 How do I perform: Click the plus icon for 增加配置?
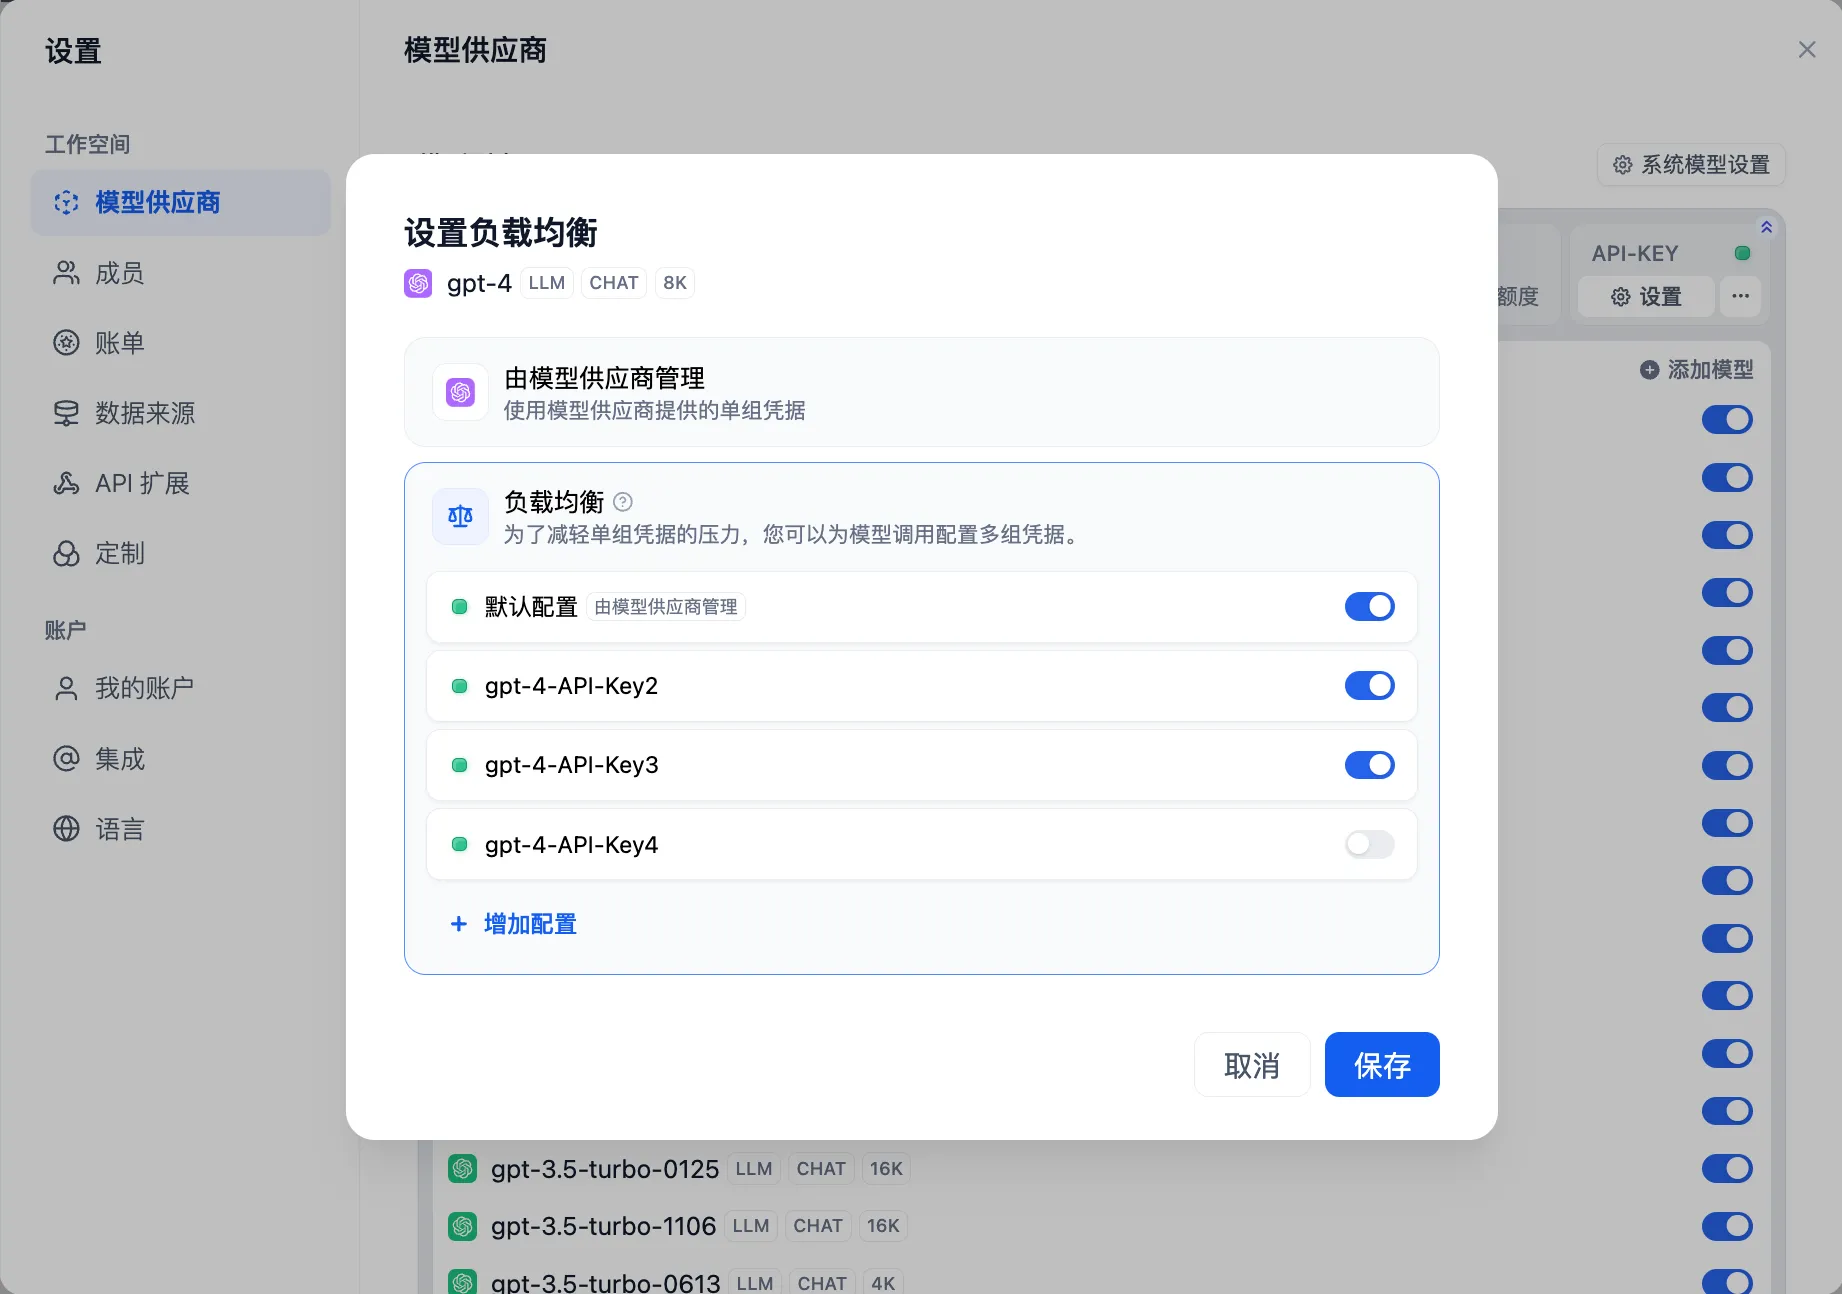pos(459,924)
